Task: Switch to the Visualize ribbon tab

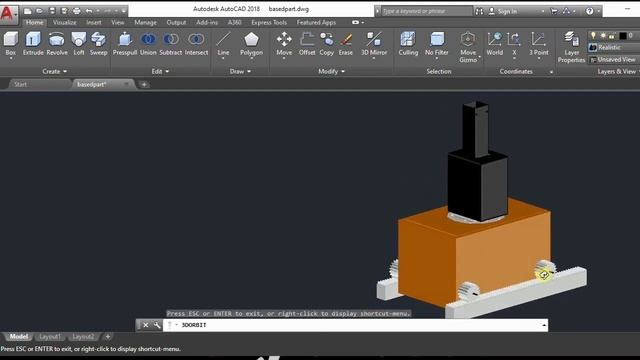Action: click(x=64, y=22)
